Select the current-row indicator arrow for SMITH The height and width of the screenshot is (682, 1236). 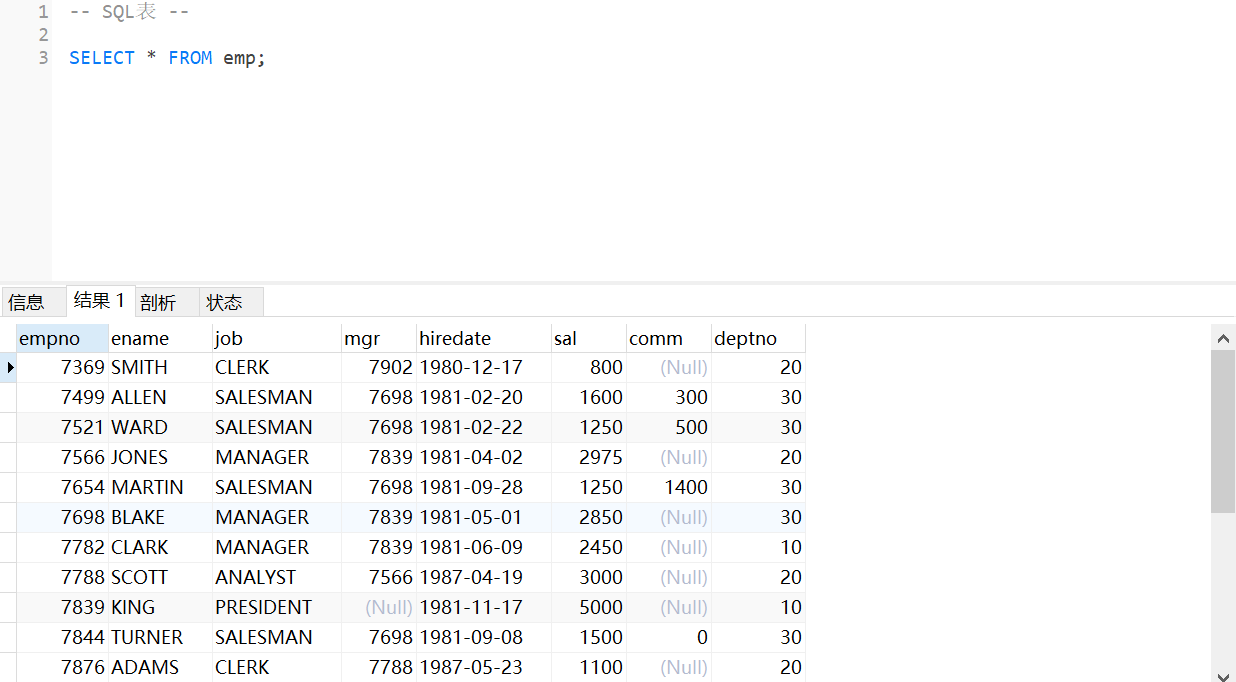coord(9,367)
